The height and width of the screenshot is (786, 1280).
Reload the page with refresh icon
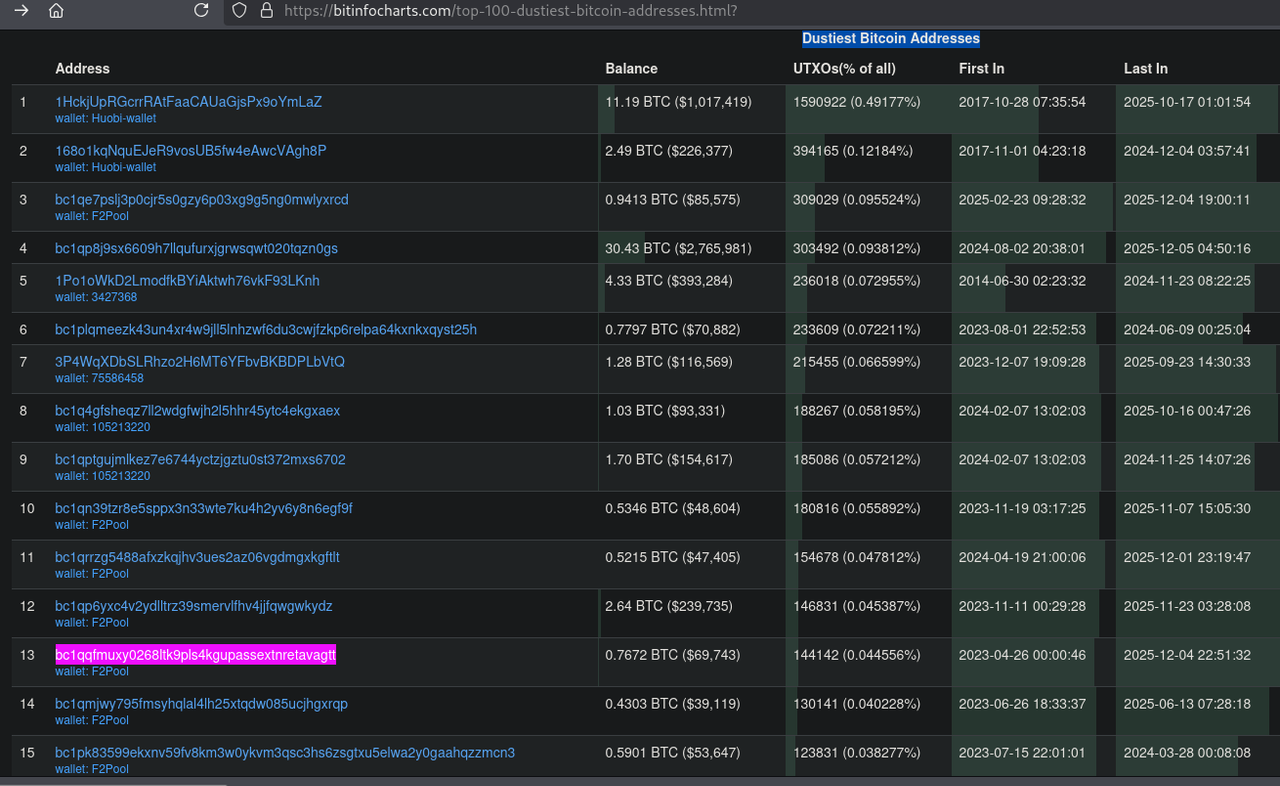click(201, 11)
